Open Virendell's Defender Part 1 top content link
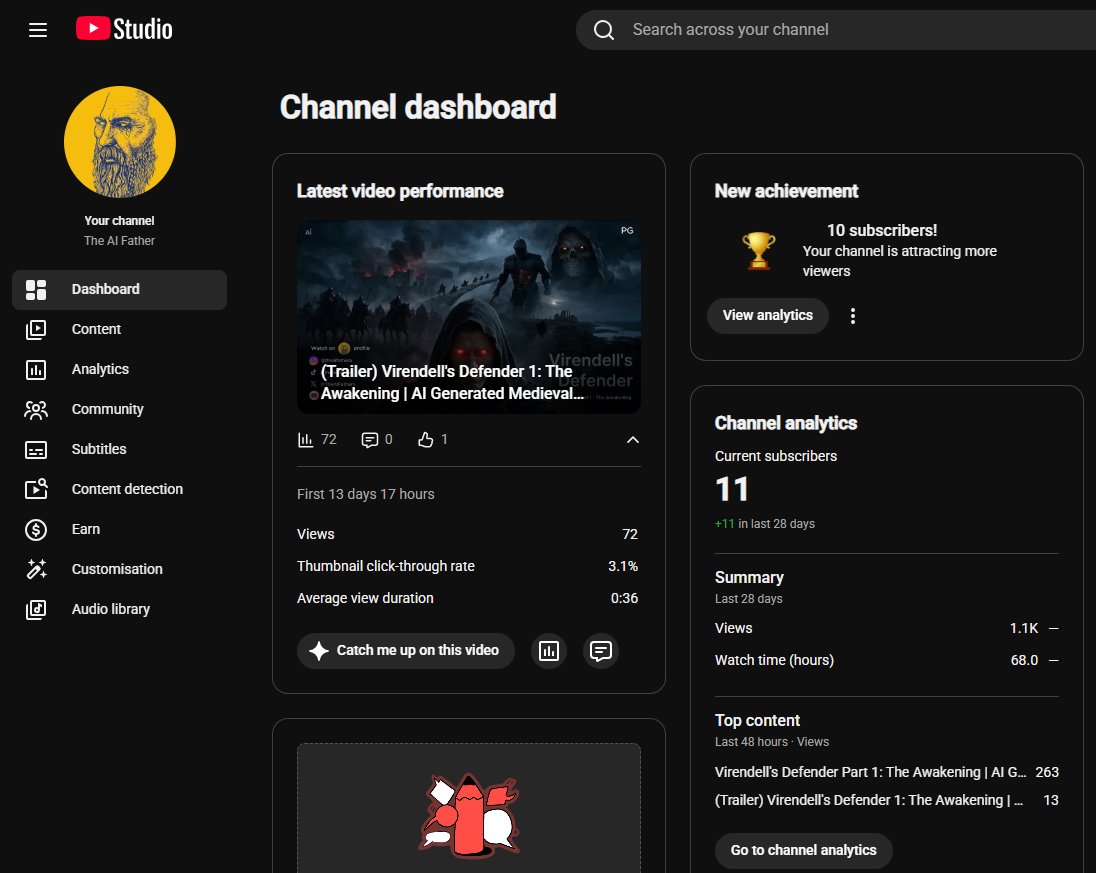Viewport: 1096px width, 873px height. pyautogui.click(x=870, y=772)
